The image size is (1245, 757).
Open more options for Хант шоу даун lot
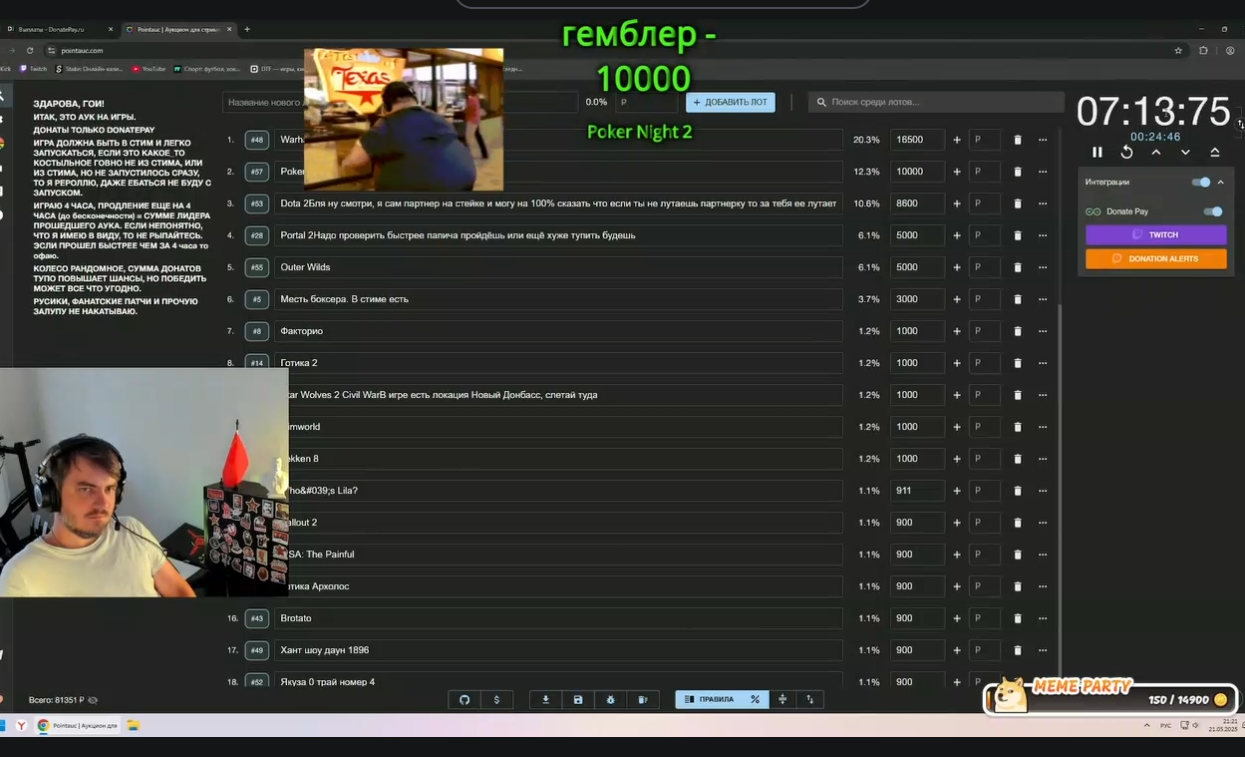click(x=1043, y=650)
